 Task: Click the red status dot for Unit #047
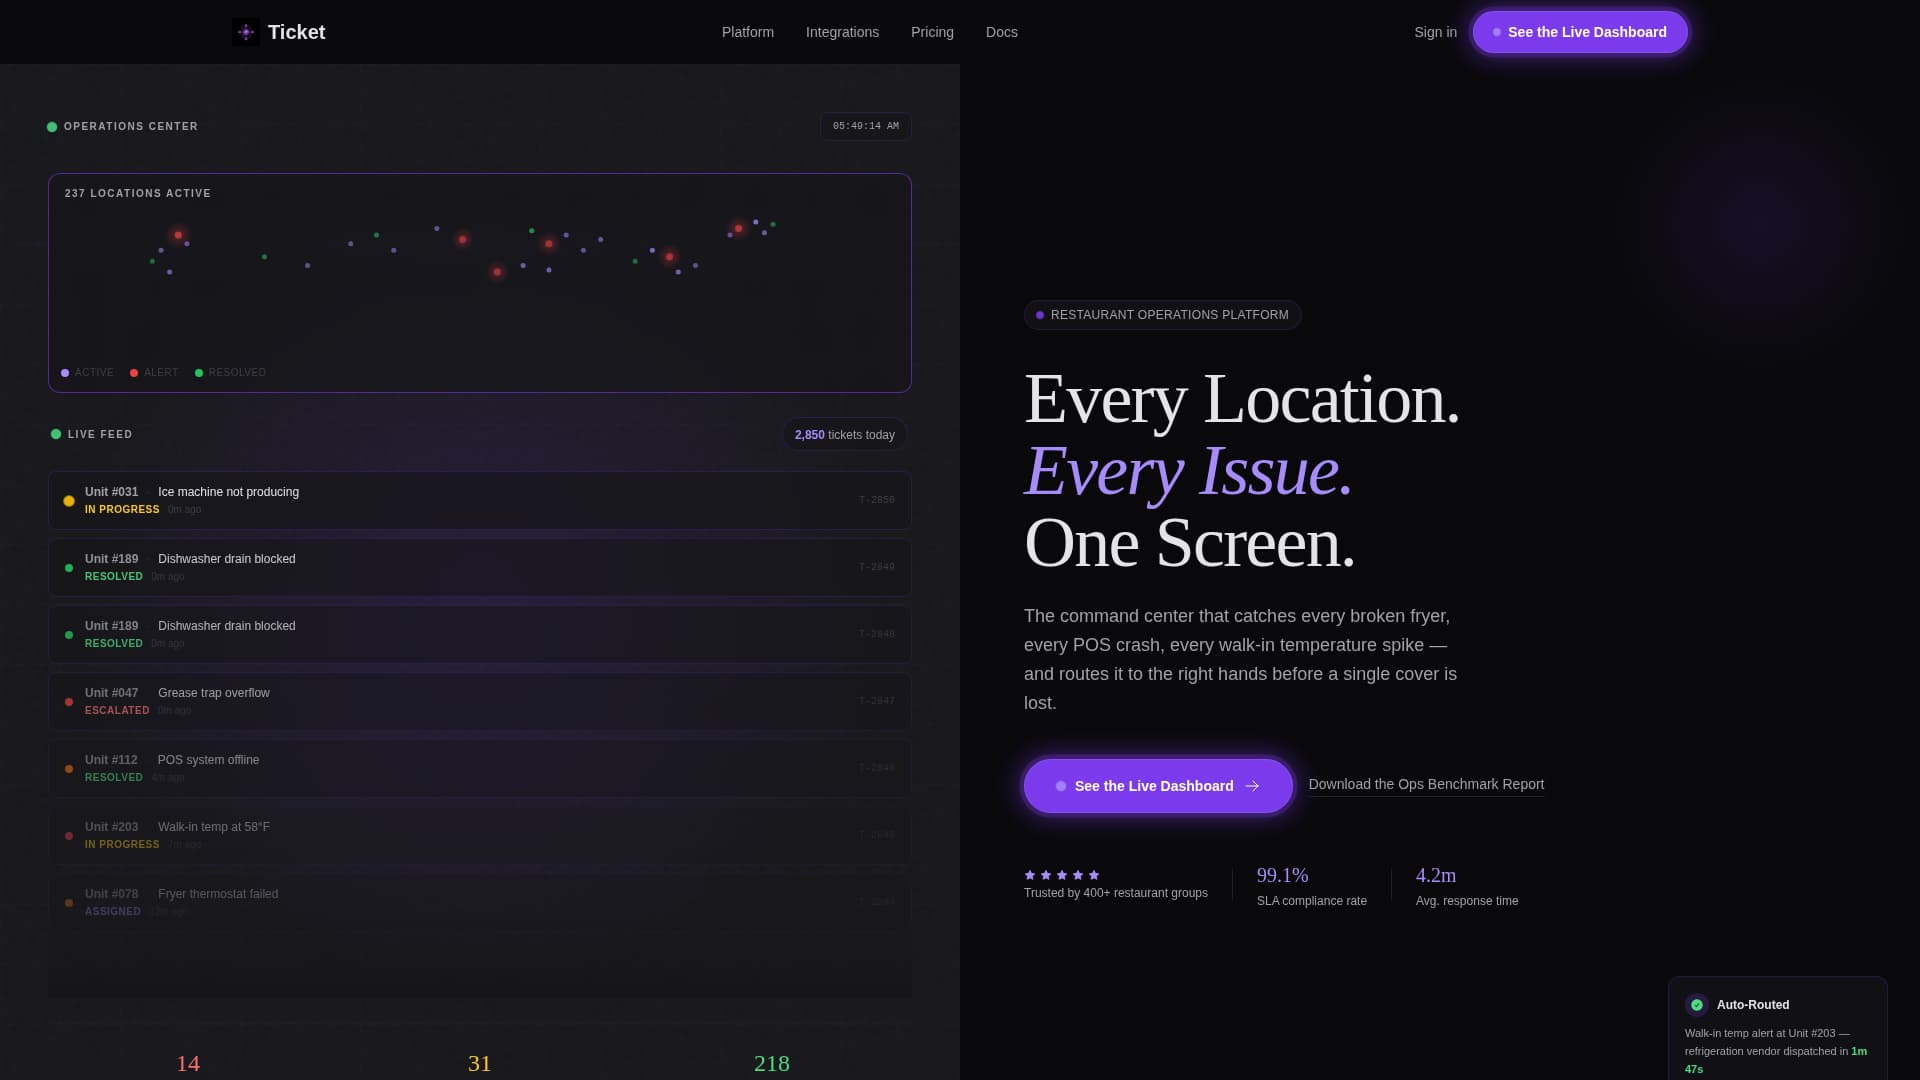click(69, 702)
